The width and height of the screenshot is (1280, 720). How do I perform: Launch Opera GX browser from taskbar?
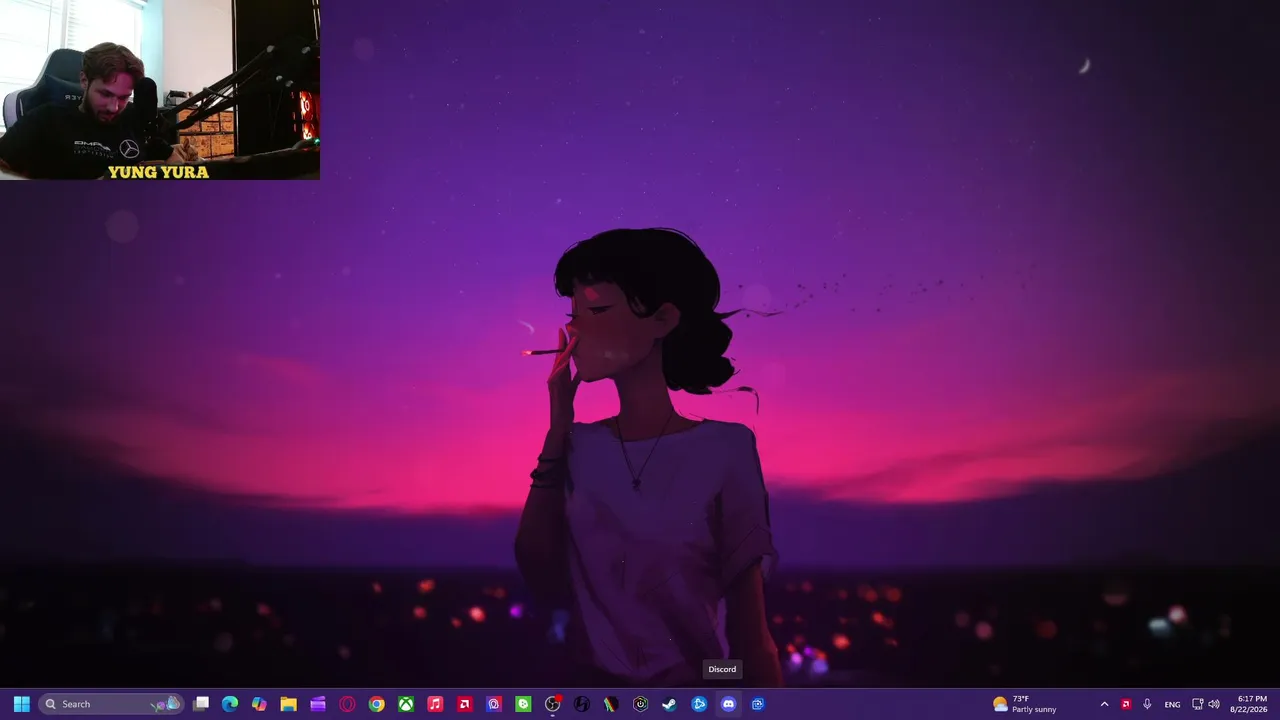pyautogui.click(x=347, y=704)
